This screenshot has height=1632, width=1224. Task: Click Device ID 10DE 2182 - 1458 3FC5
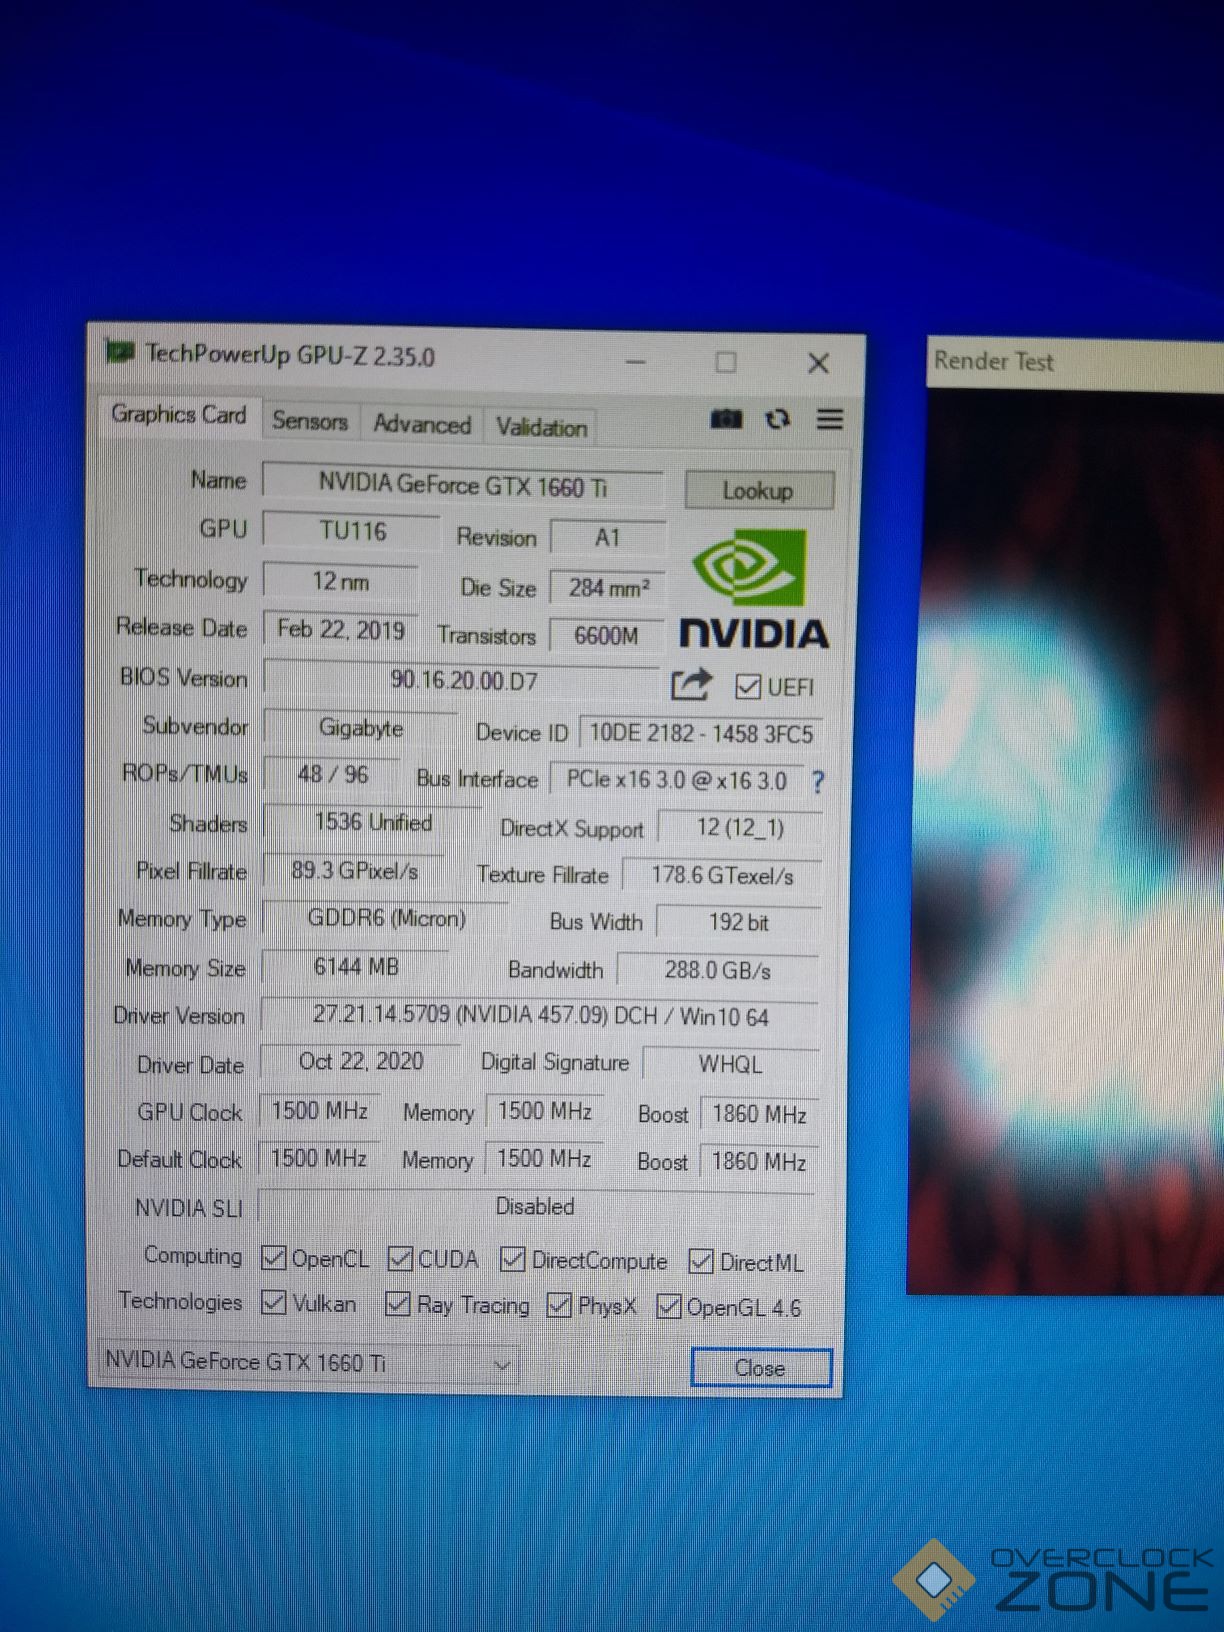click(x=701, y=733)
